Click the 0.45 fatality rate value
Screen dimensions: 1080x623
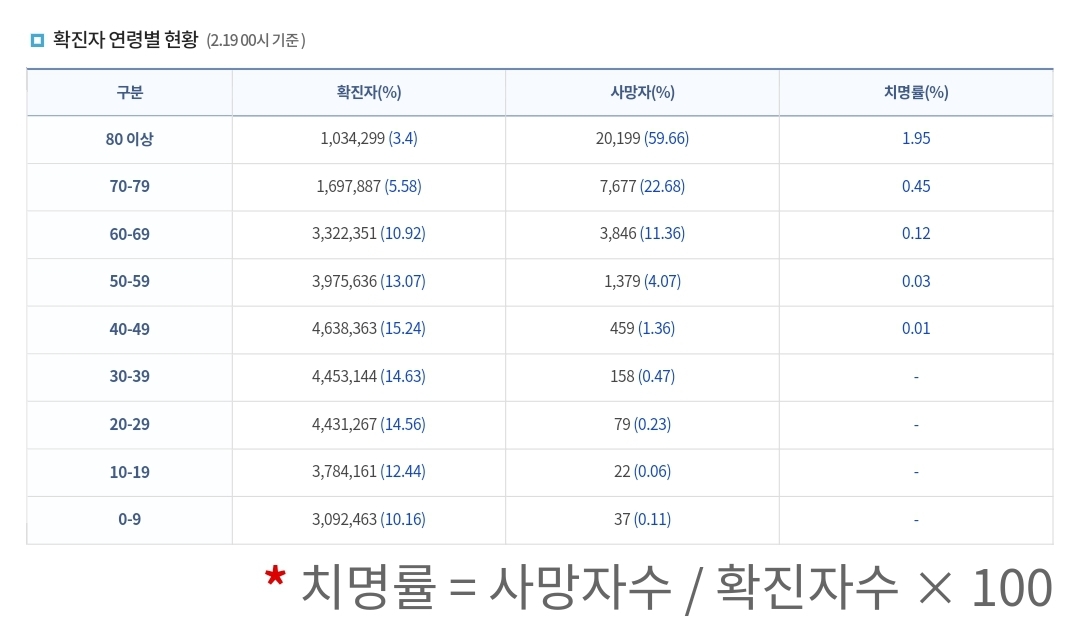916,187
